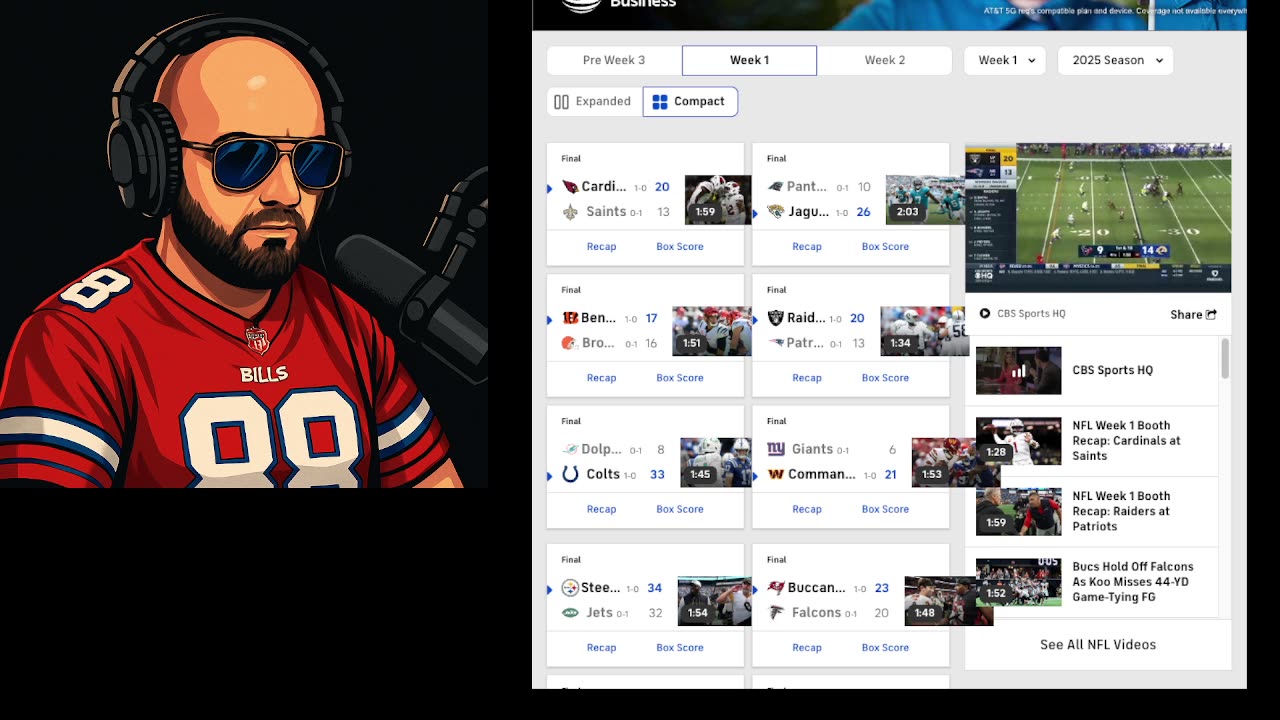Open Box Score for Steelers vs Jets
Viewport: 1280px width, 720px height.
(x=680, y=647)
